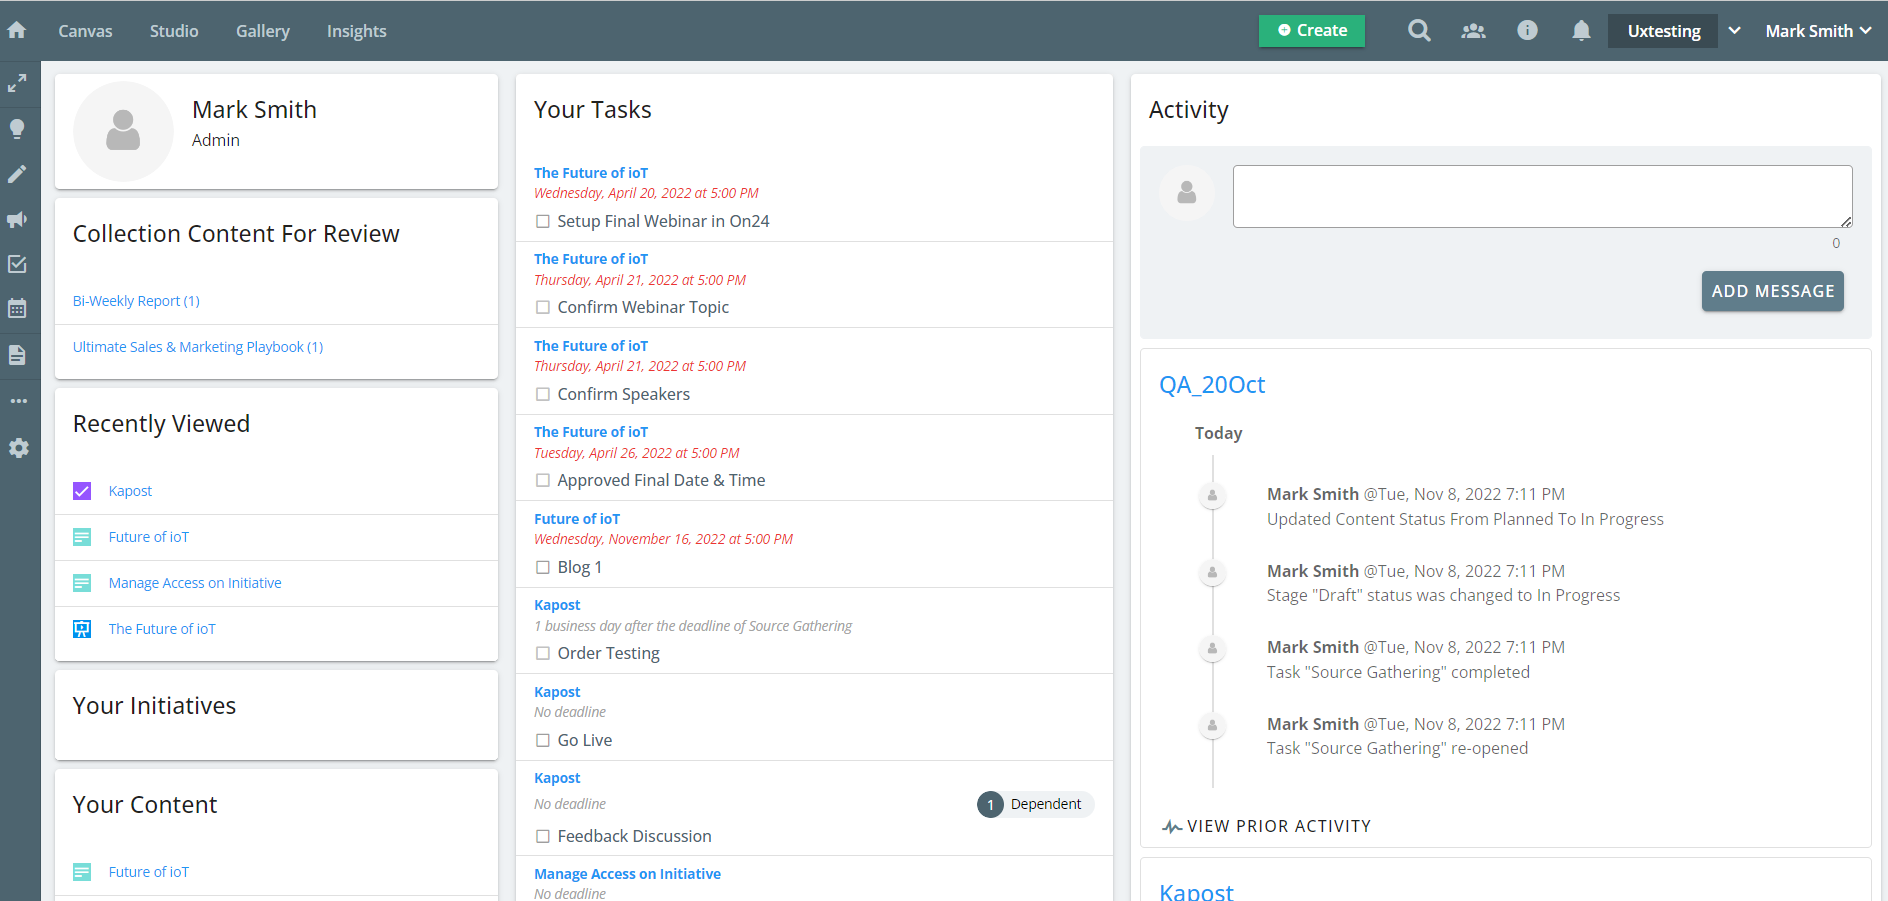
Task: Go to the home icon
Action: click(16, 30)
